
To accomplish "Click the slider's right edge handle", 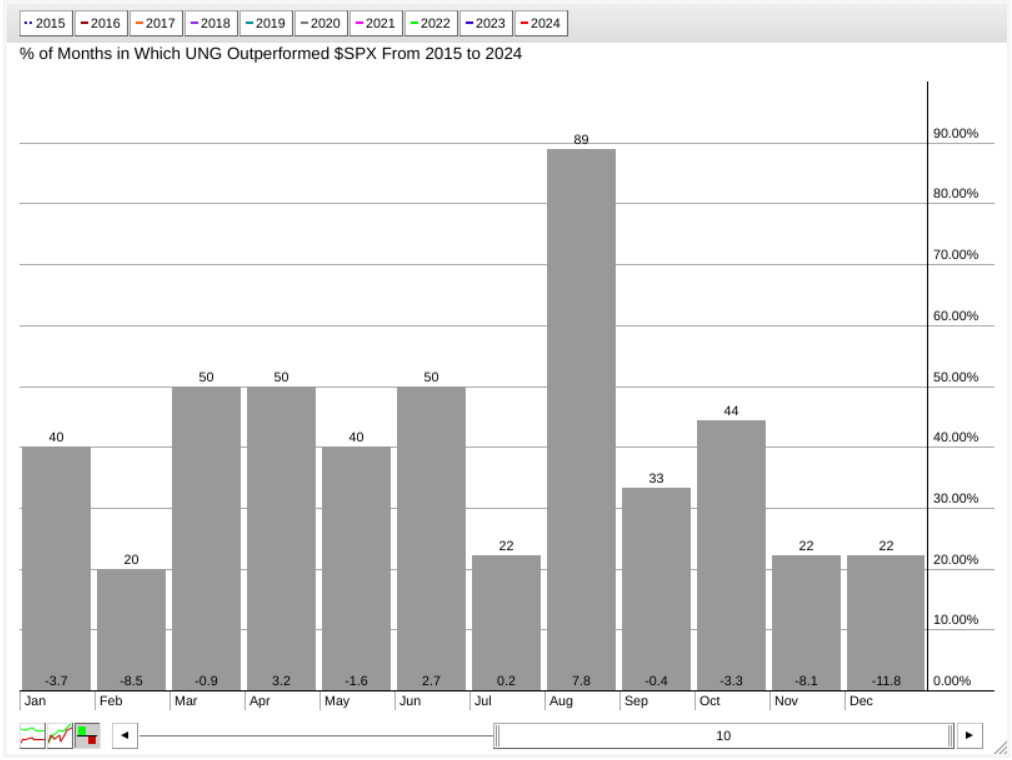I will [x=951, y=736].
